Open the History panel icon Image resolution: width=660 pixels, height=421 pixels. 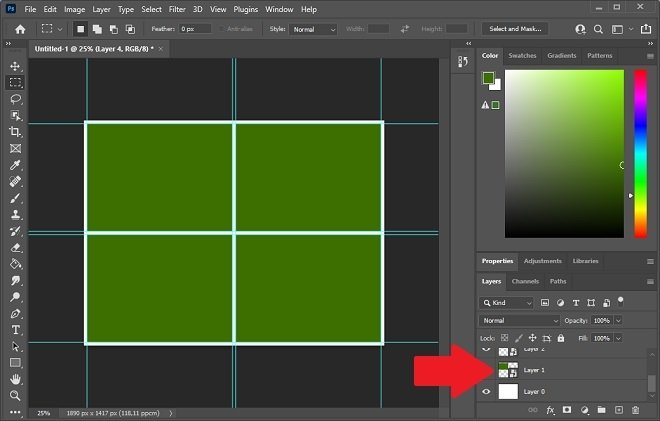(463, 61)
